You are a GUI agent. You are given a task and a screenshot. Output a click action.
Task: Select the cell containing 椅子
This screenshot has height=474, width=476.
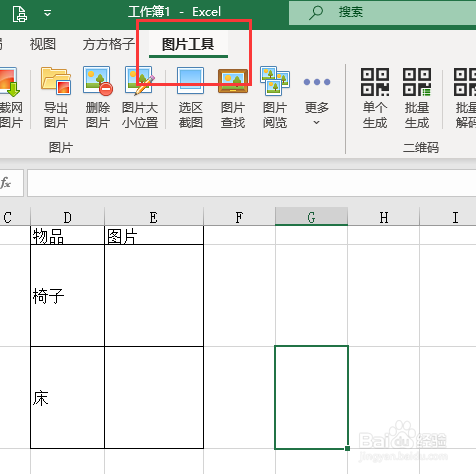[67, 296]
